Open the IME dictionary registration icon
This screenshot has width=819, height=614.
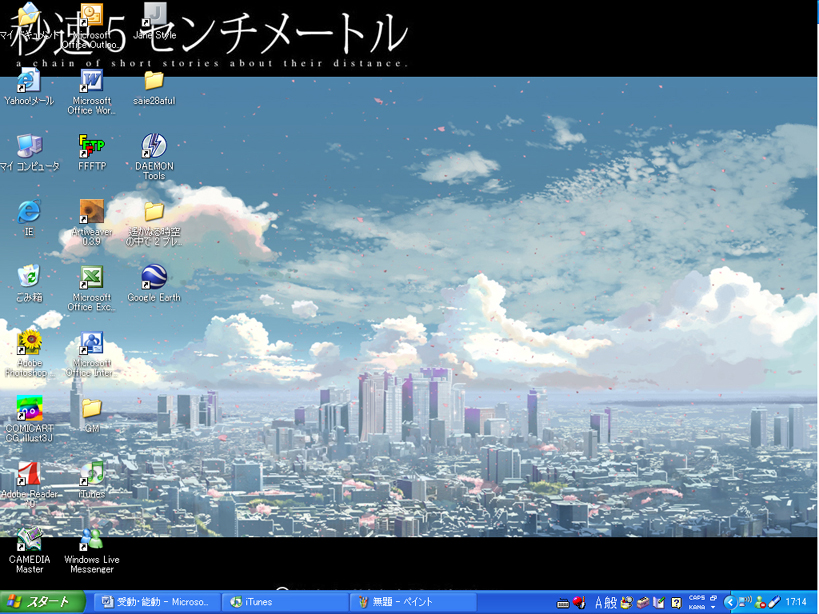coord(659,603)
